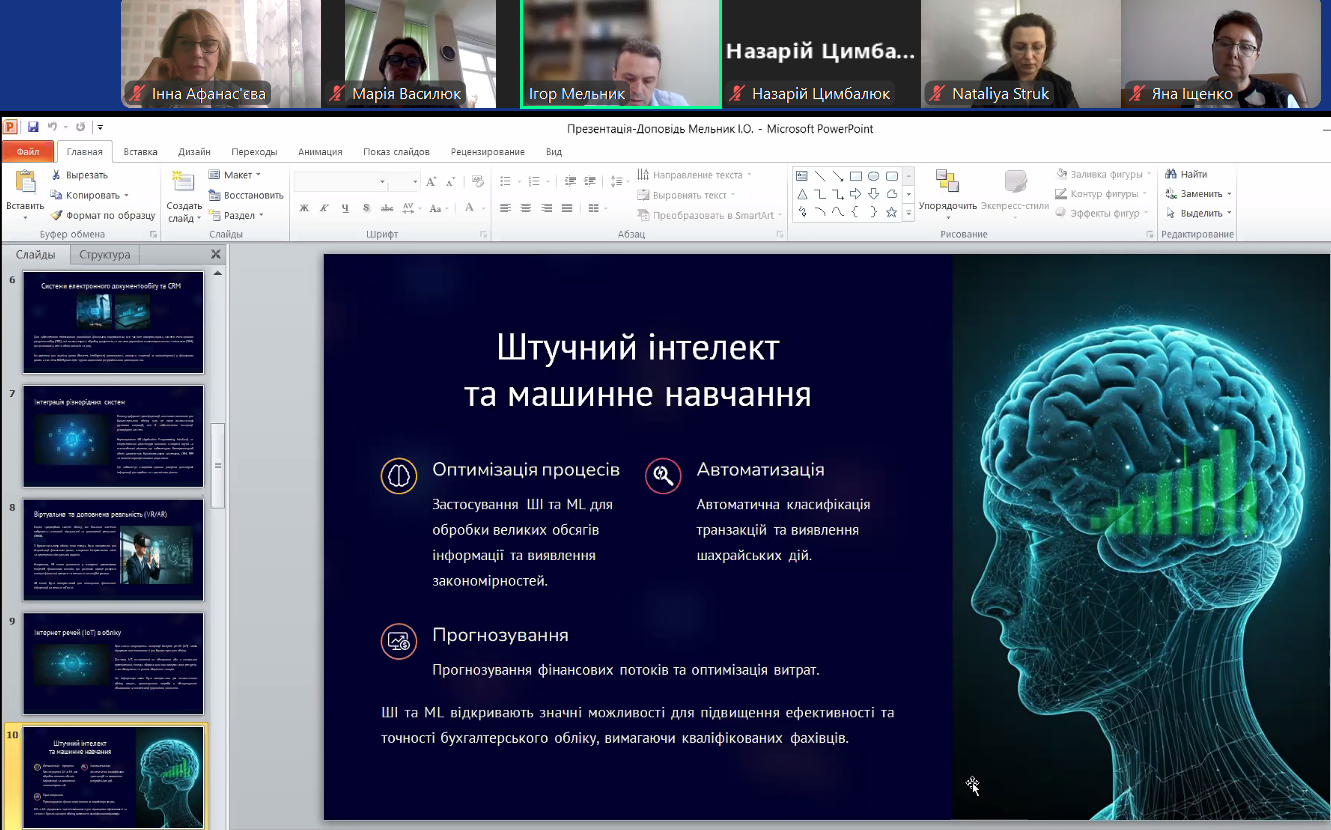Click the Restore (Восстановить) slide button

(246, 195)
